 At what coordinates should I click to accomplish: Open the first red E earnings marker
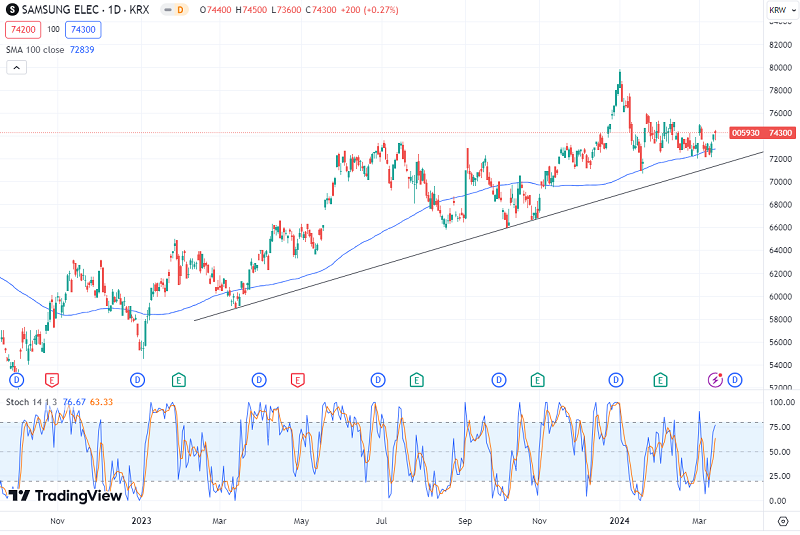(51, 380)
